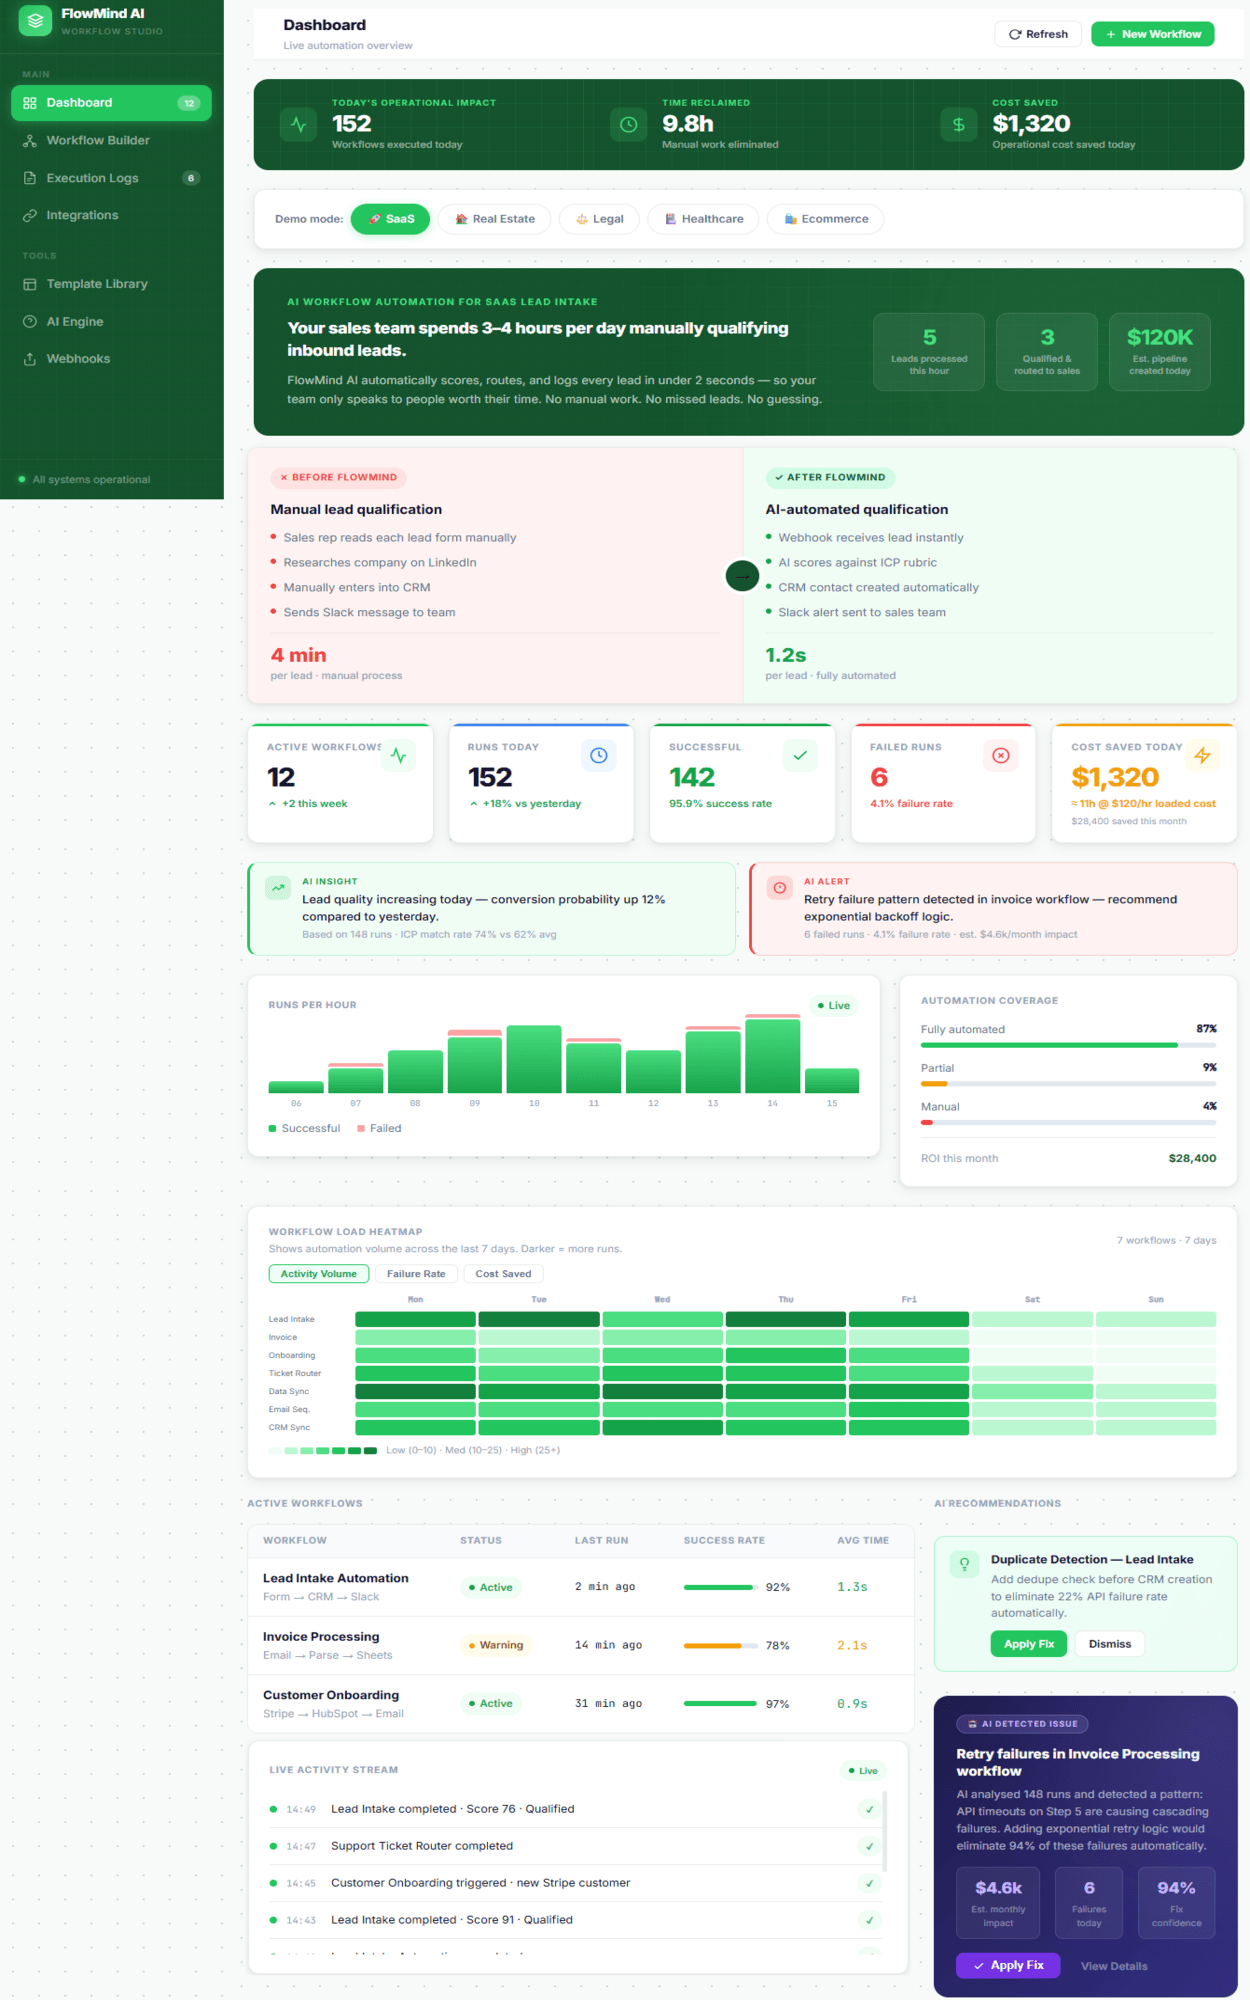Open Workflow Builder page

[x=111, y=141]
